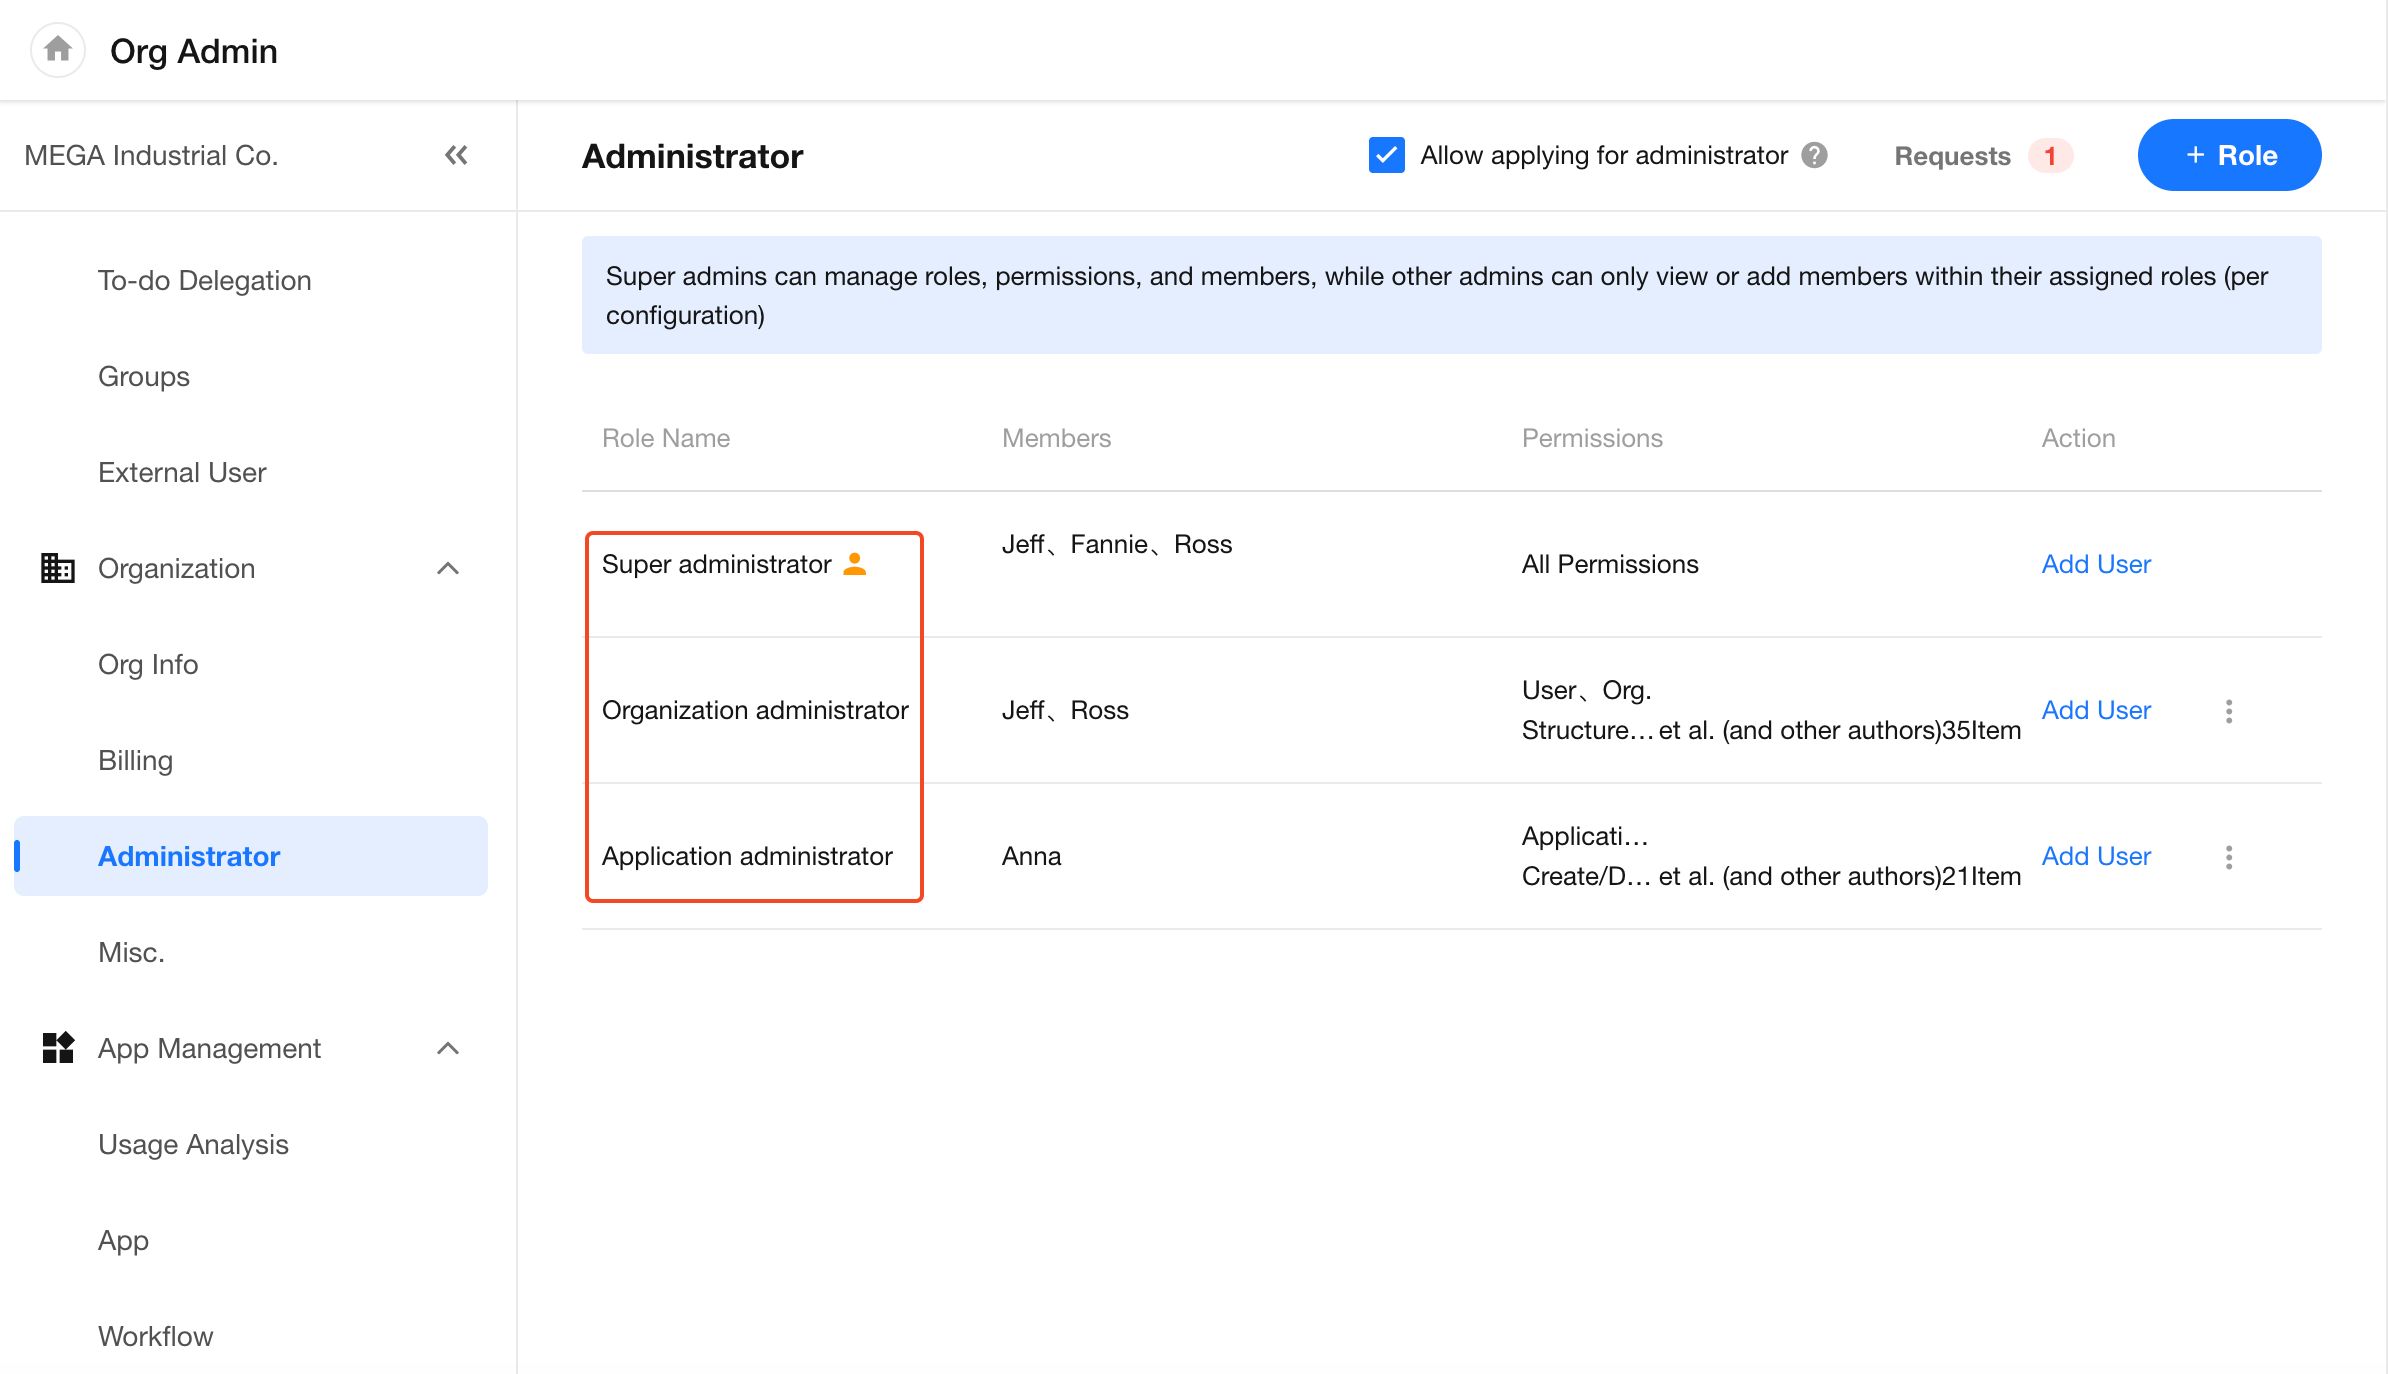Click the help question mark icon

tap(1814, 155)
